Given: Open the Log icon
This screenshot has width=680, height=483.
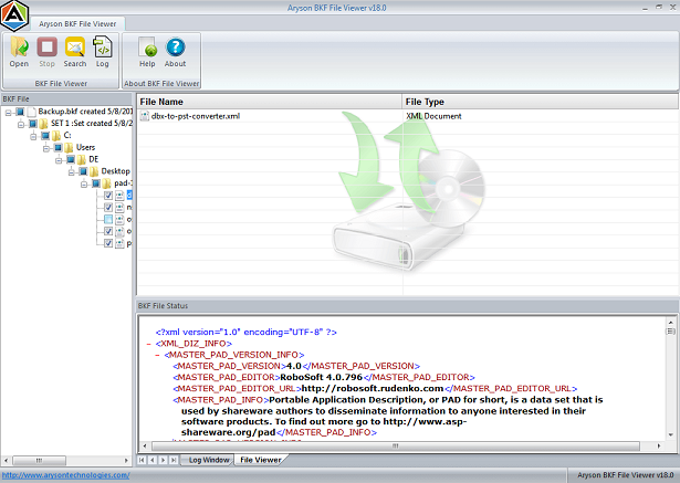Looking at the screenshot, I should click(x=102, y=52).
